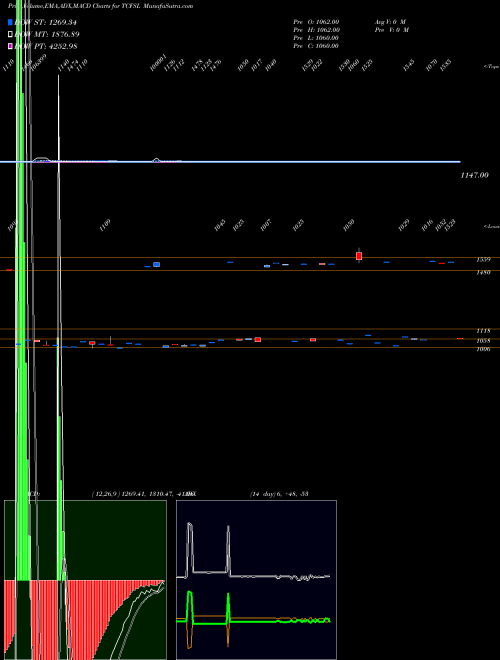Click the 1539 price level label

483,260
